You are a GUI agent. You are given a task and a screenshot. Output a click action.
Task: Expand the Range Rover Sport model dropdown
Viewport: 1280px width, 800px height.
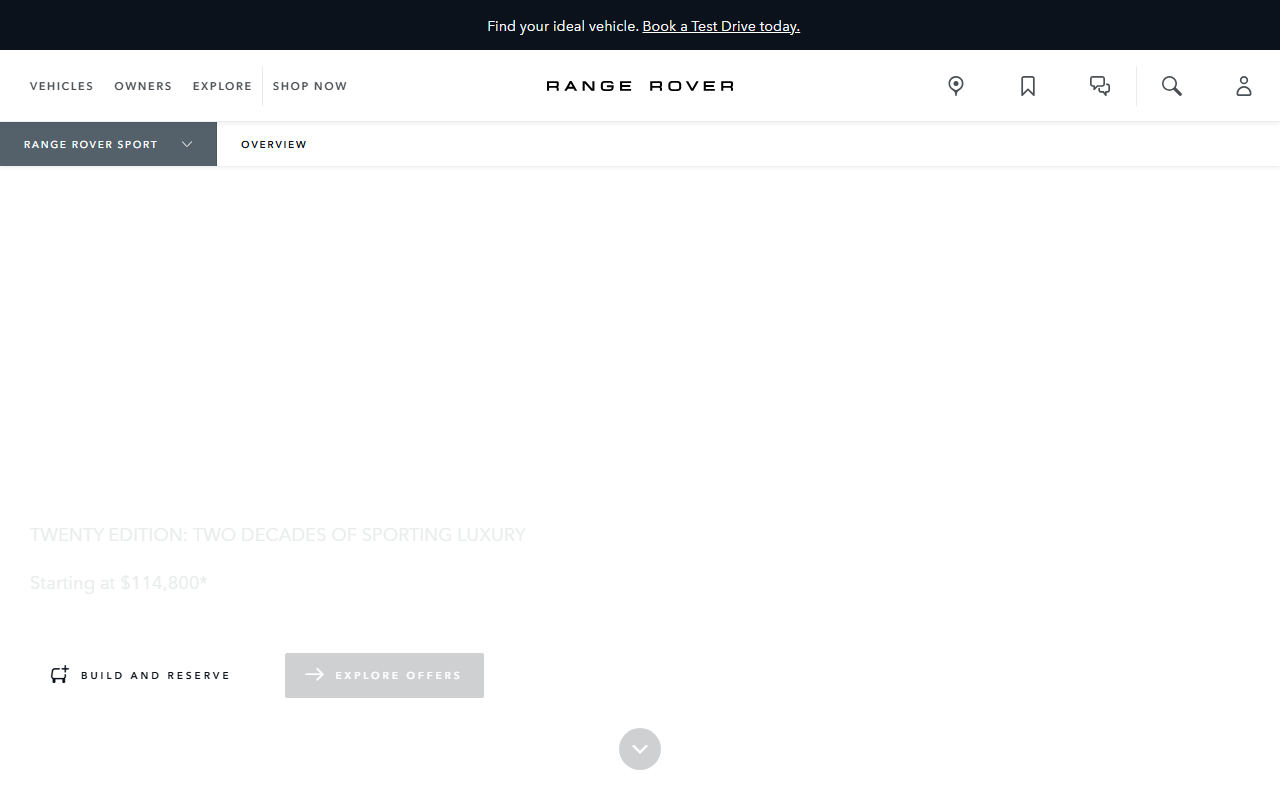coord(108,144)
